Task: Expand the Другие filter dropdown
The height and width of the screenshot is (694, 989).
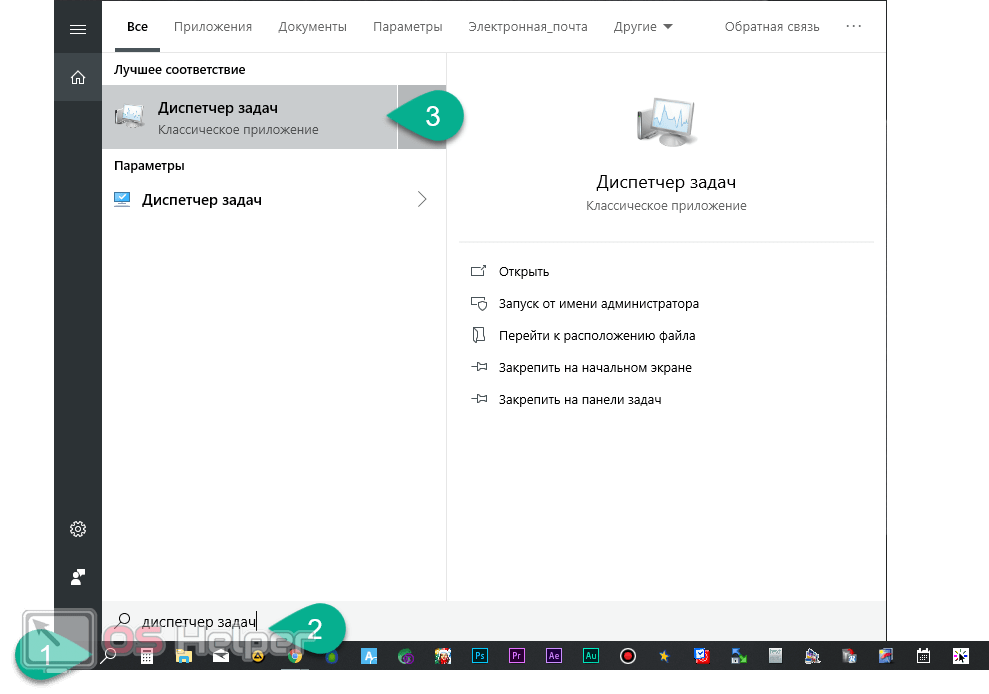Action: 643,27
